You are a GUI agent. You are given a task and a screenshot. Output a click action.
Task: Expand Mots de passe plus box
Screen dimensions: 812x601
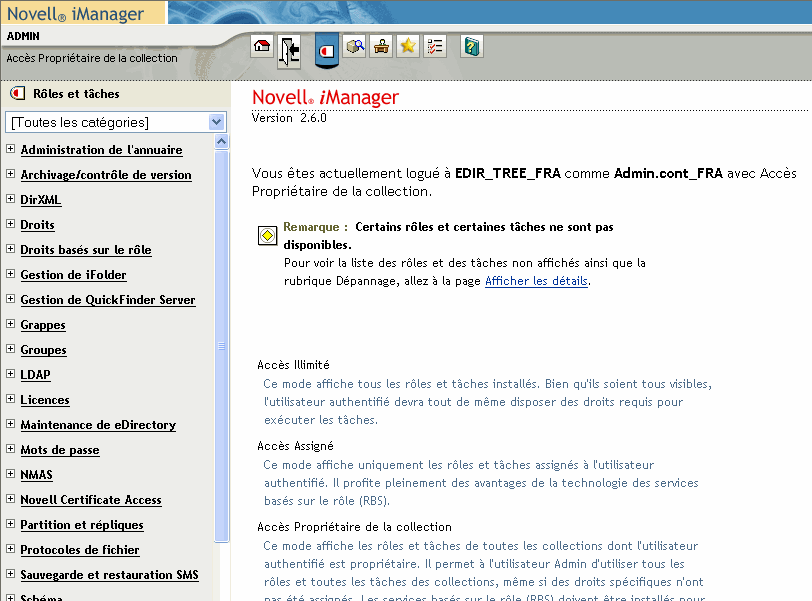(x=10, y=448)
